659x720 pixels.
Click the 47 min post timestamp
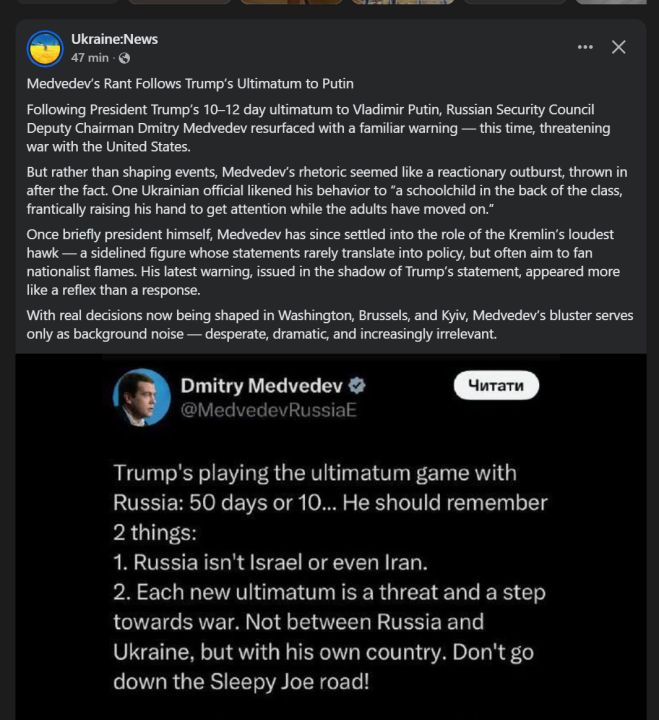pos(89,58)
